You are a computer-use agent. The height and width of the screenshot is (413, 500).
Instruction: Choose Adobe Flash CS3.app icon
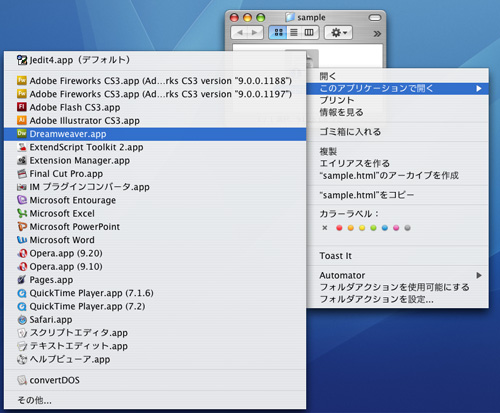coord(22,107)
